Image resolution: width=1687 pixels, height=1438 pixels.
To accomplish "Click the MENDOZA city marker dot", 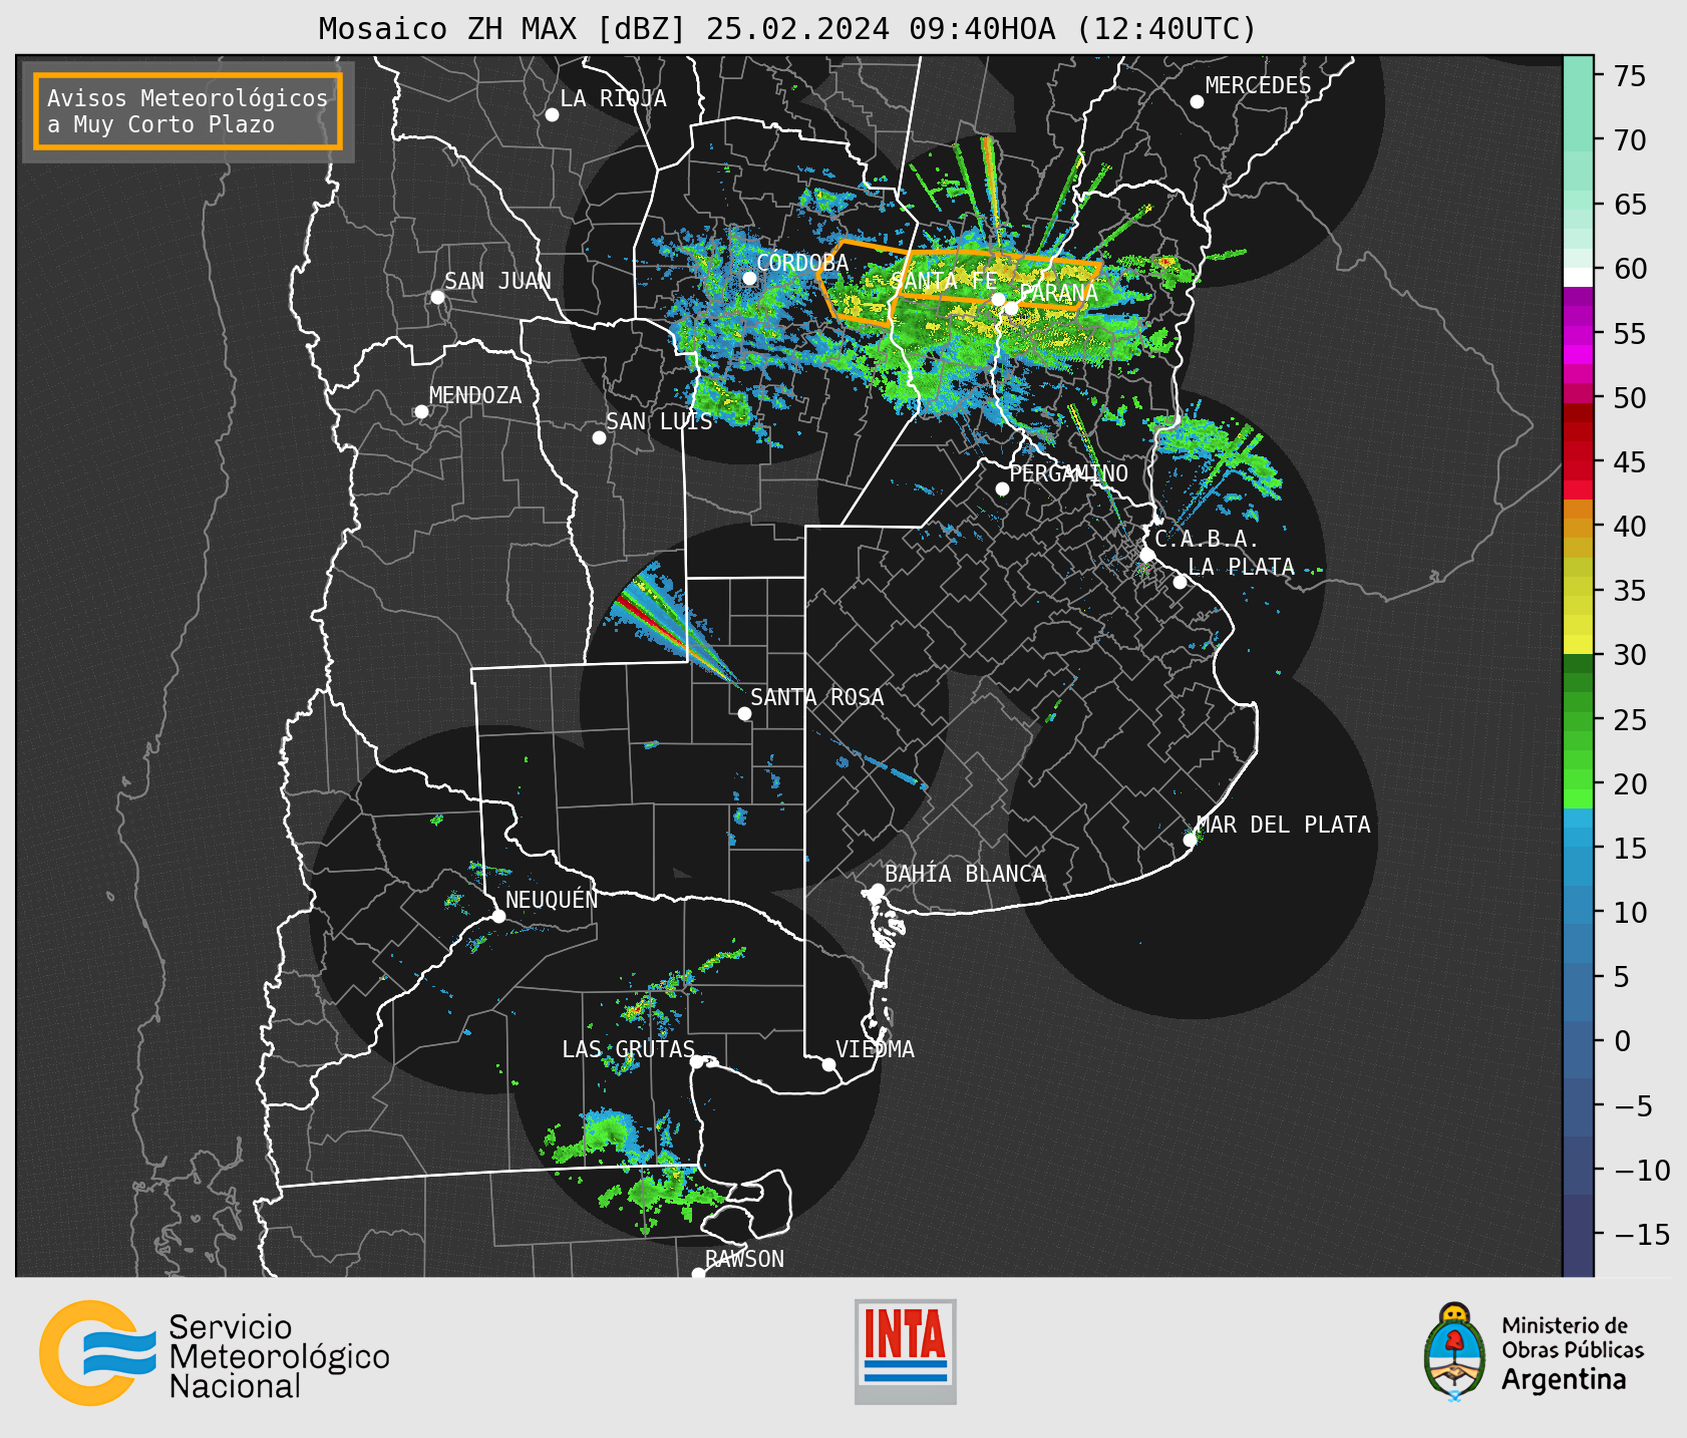I will coord(421,412).
